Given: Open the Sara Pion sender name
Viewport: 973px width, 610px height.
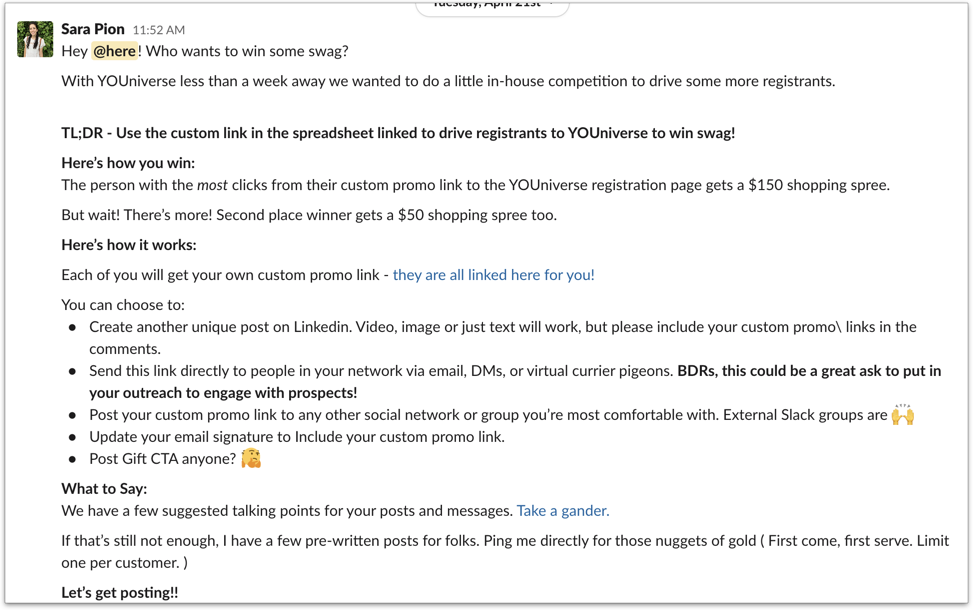Looking at the screenshot, I should point(92,29).
